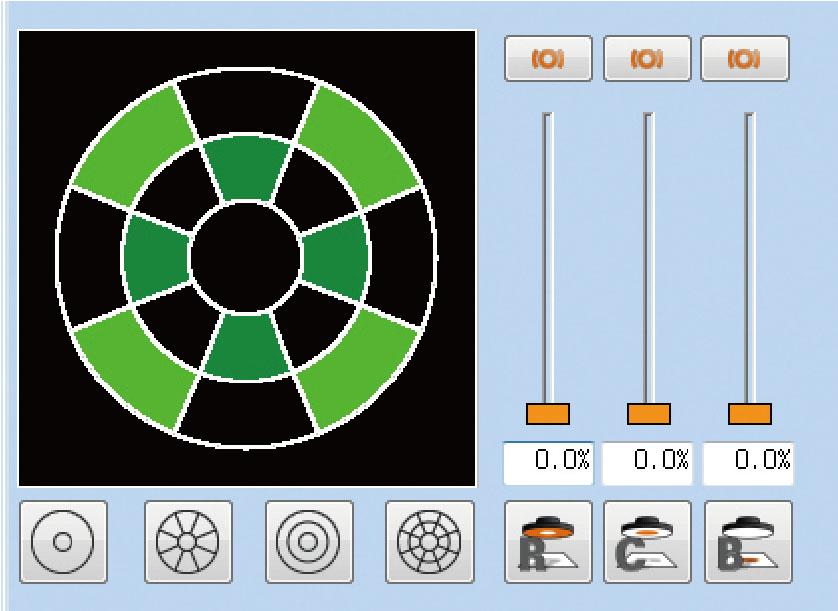This screenshot has height=611, width=838.
Task: Toggle the black center circle of the diagram
Action: [246, 256]
